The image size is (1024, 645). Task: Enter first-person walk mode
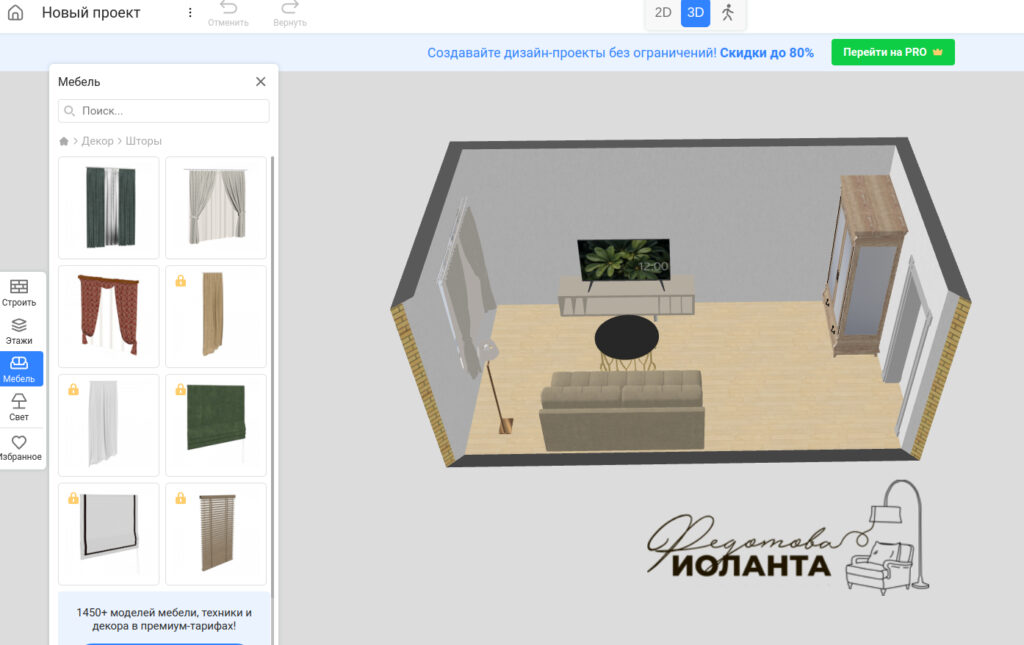click(x=728, y=12)
